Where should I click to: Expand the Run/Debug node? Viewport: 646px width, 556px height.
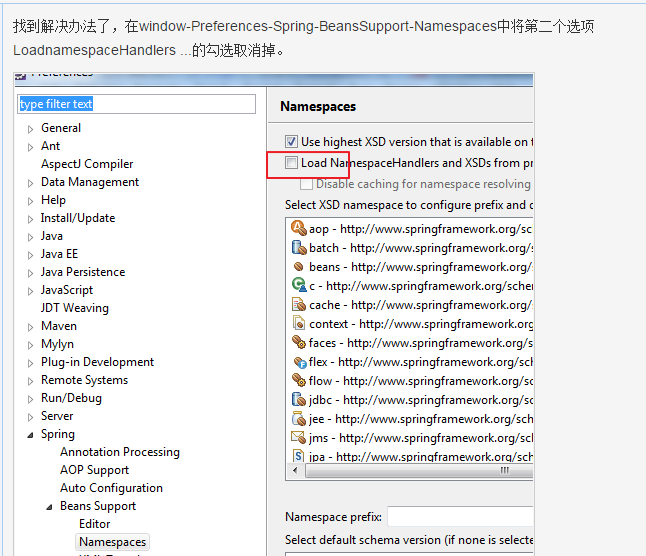click(x=30, y=399)
